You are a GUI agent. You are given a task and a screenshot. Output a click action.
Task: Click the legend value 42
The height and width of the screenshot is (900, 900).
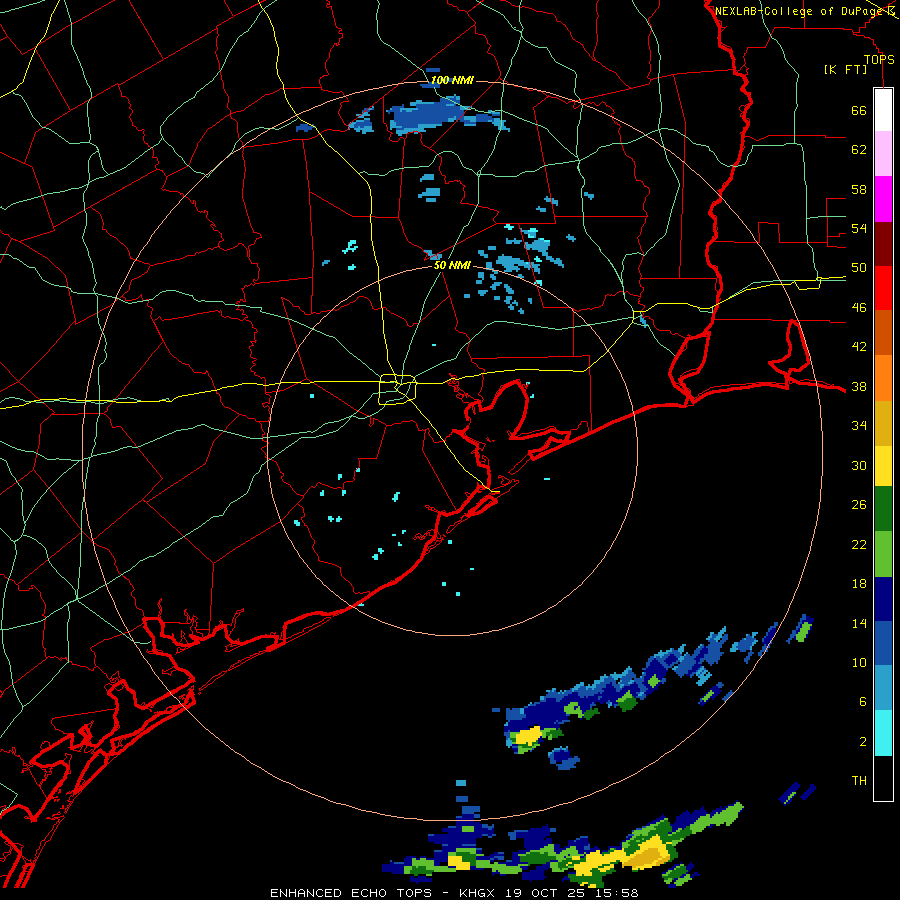pyautogui.click(x=859, y=347)
